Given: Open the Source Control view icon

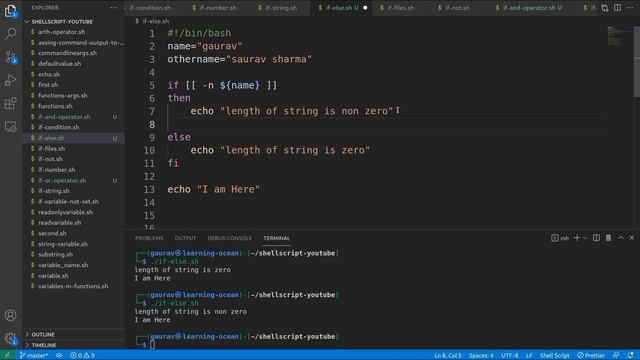Looking at the screenshot, I should tap(11, 57).
